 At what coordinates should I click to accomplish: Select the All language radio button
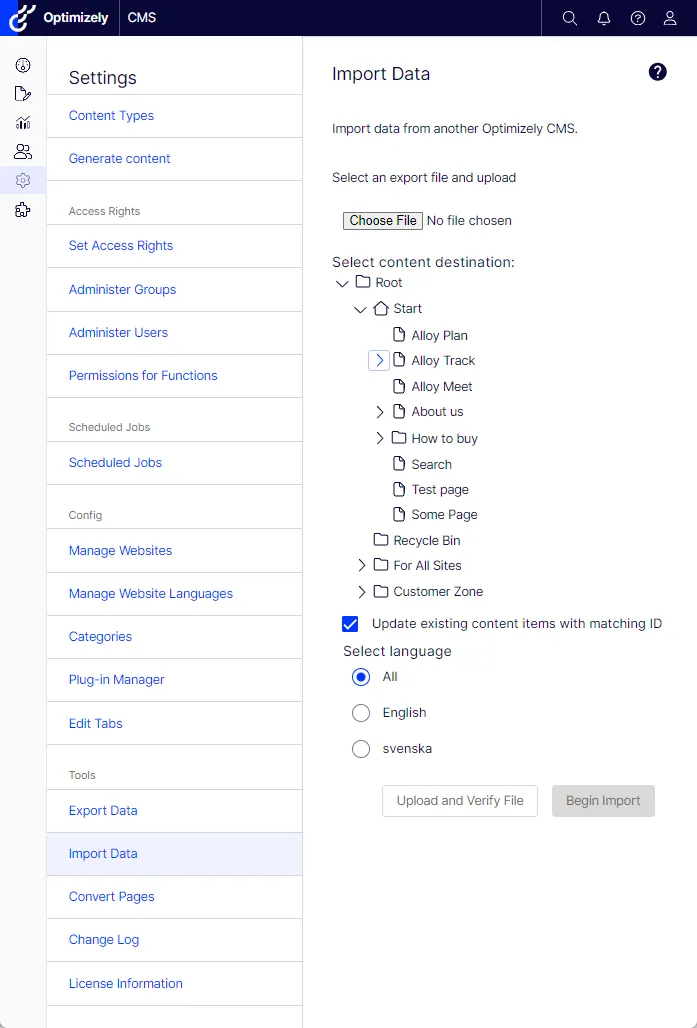[x=361, y=677]
